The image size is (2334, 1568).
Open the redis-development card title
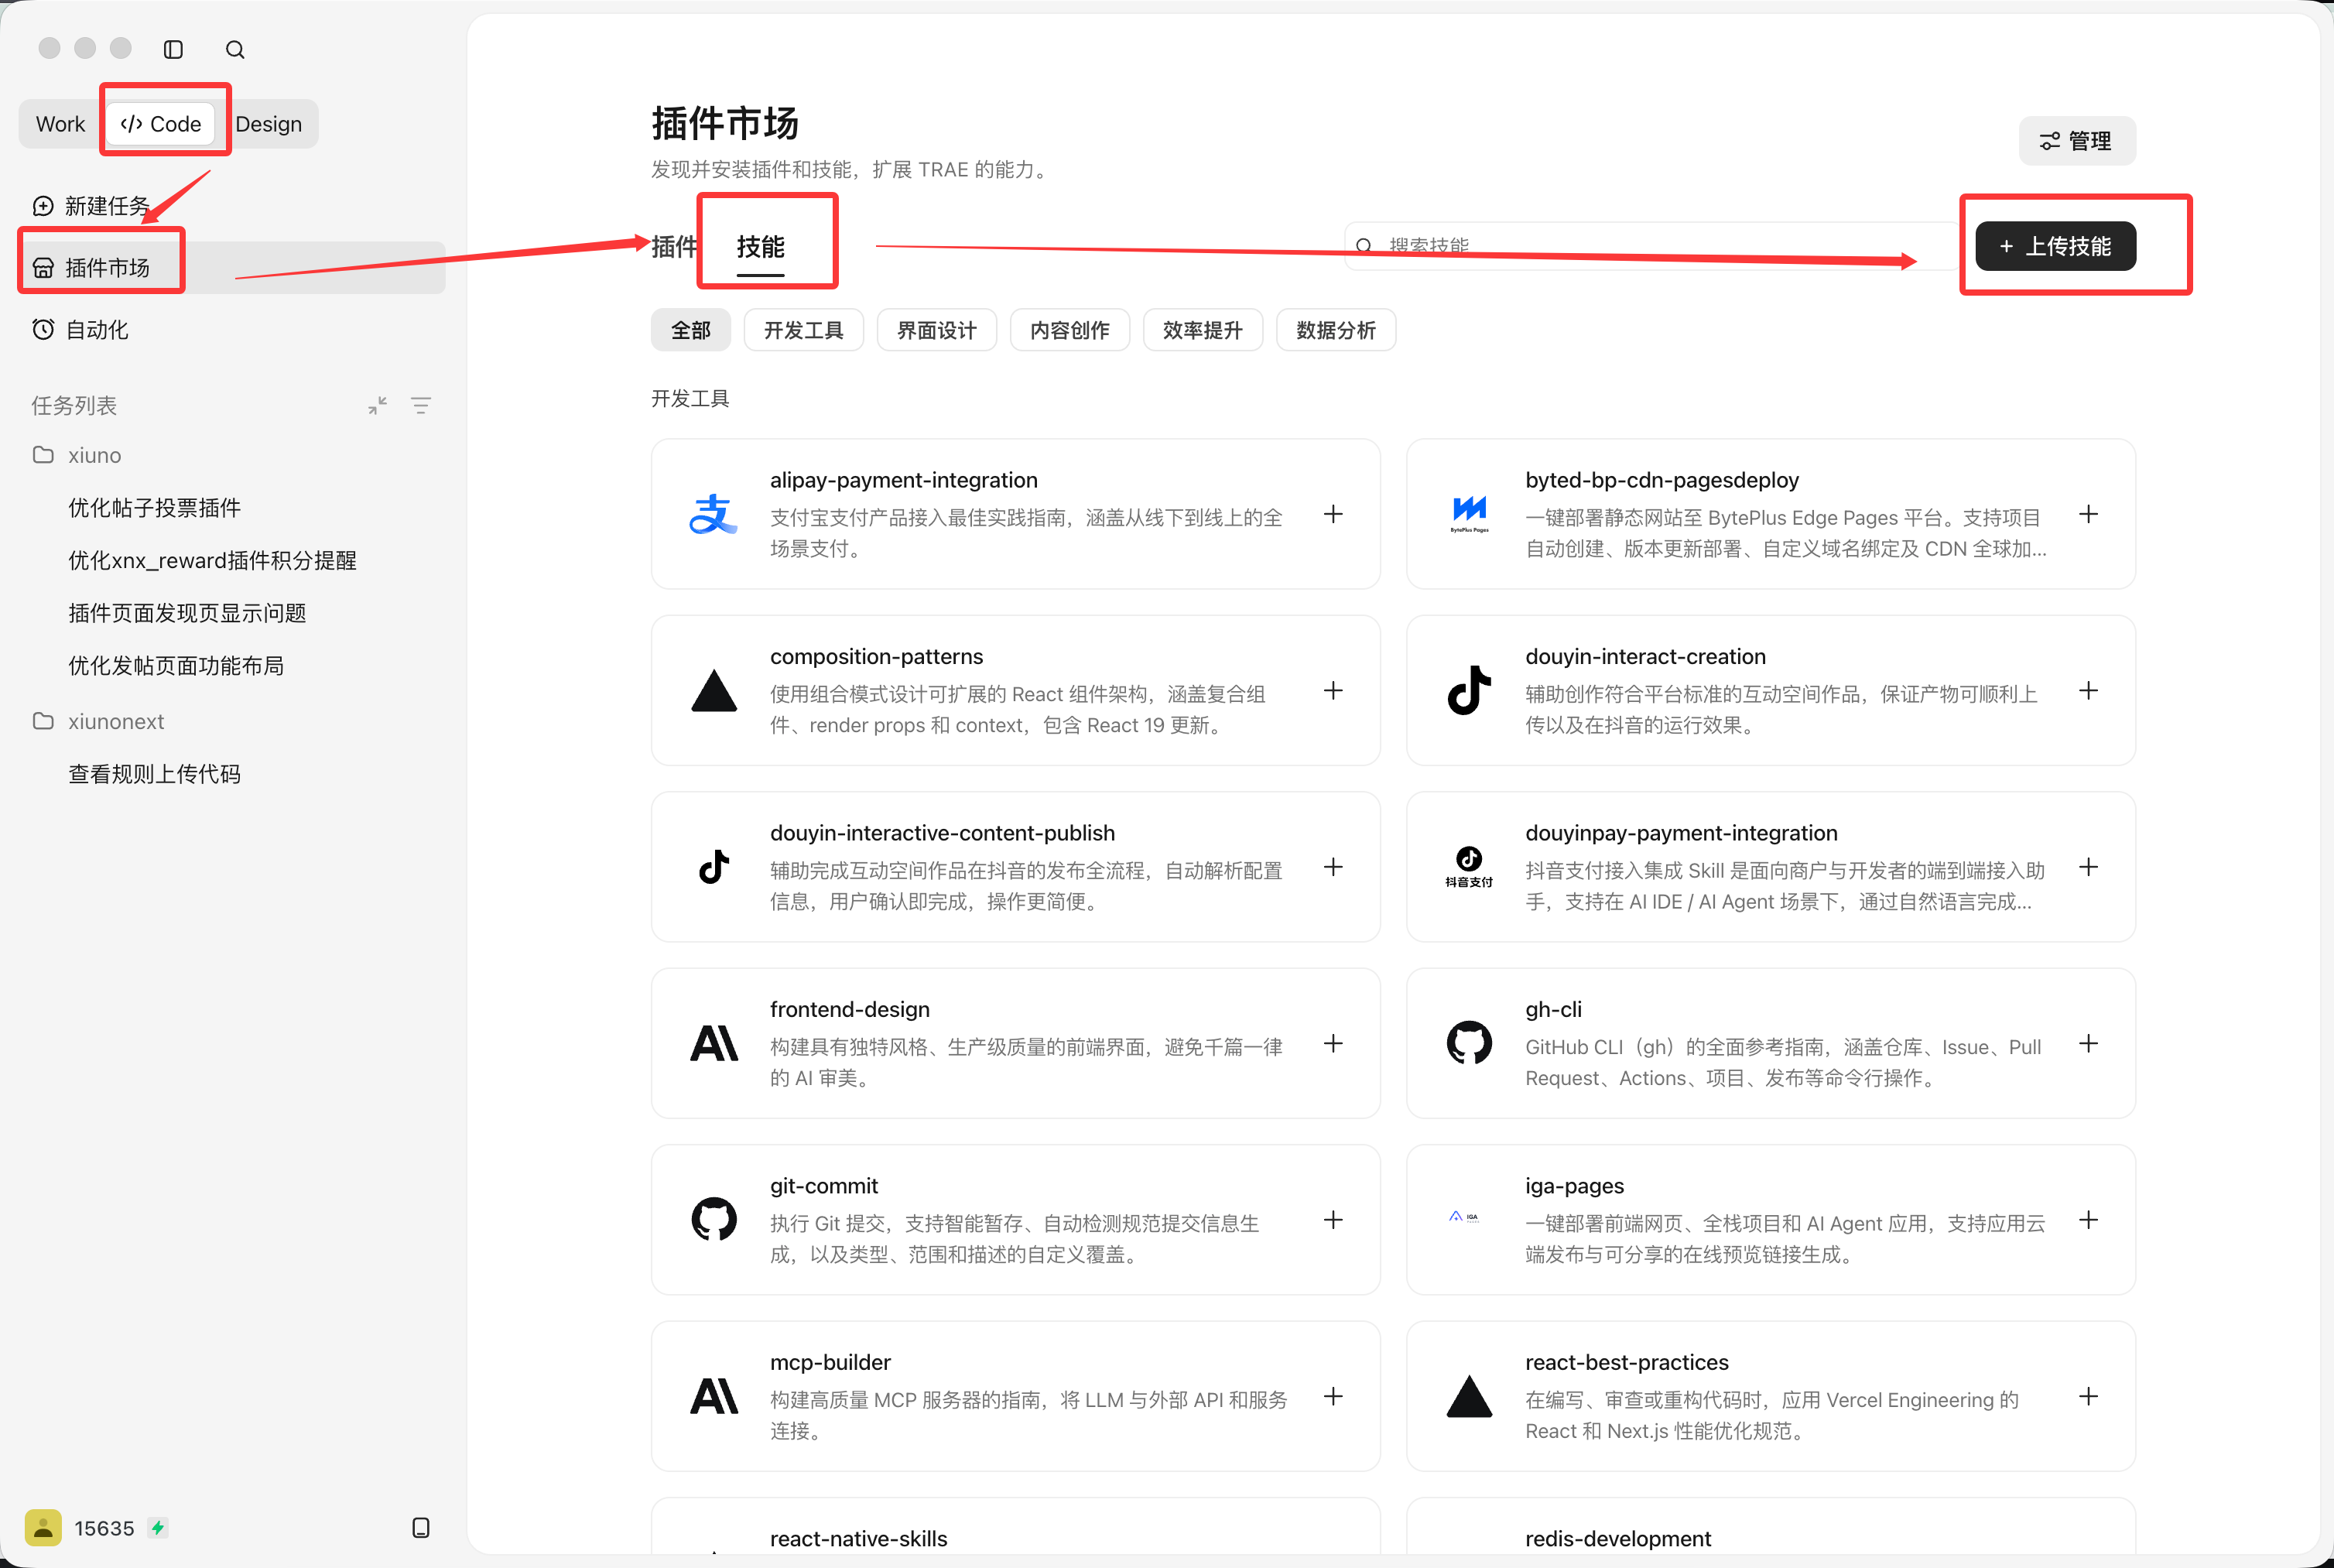point(1618,1539)
